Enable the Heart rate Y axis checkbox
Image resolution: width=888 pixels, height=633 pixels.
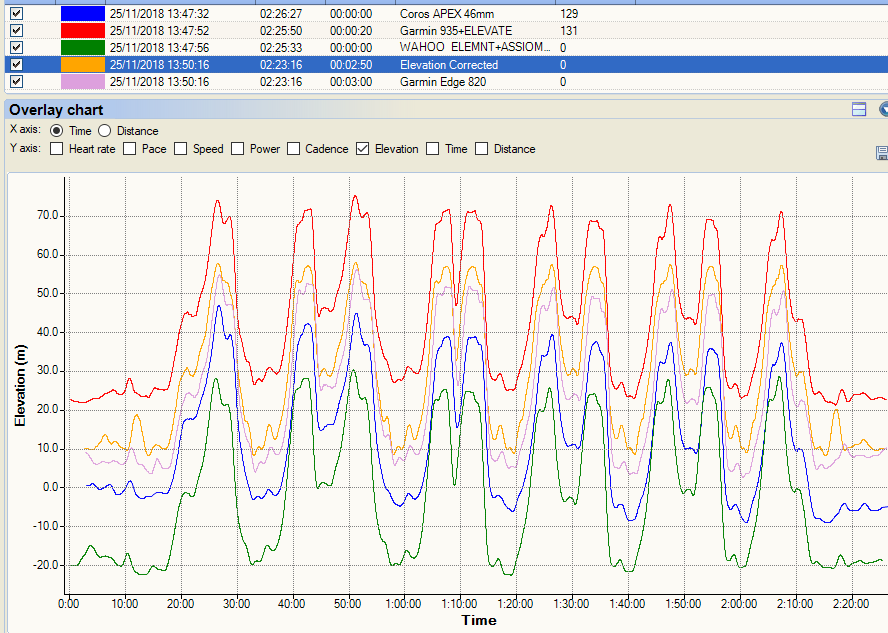(56, 149)
